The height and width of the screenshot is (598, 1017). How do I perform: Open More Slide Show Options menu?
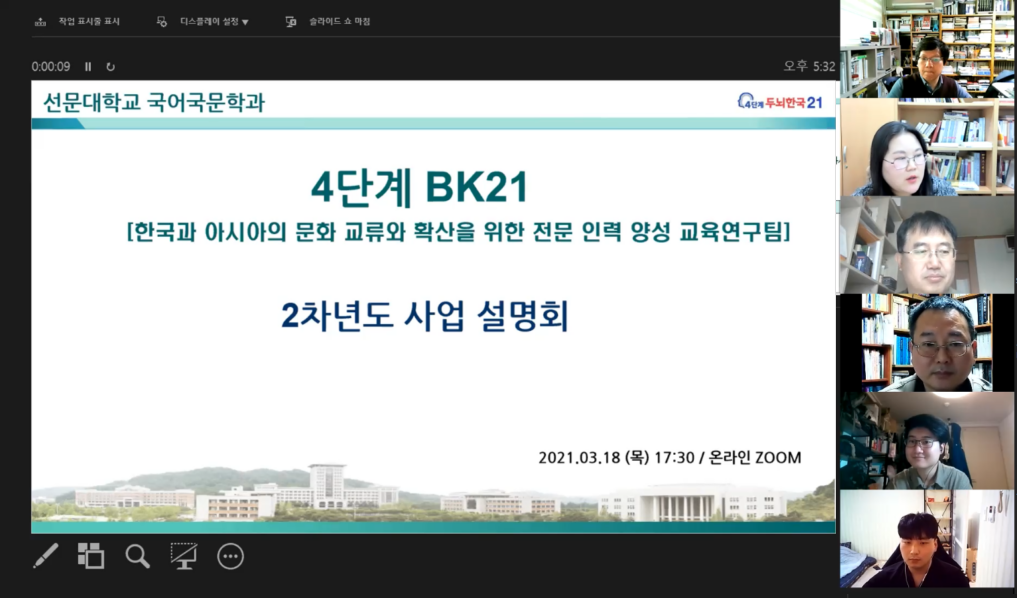(230, 556)
